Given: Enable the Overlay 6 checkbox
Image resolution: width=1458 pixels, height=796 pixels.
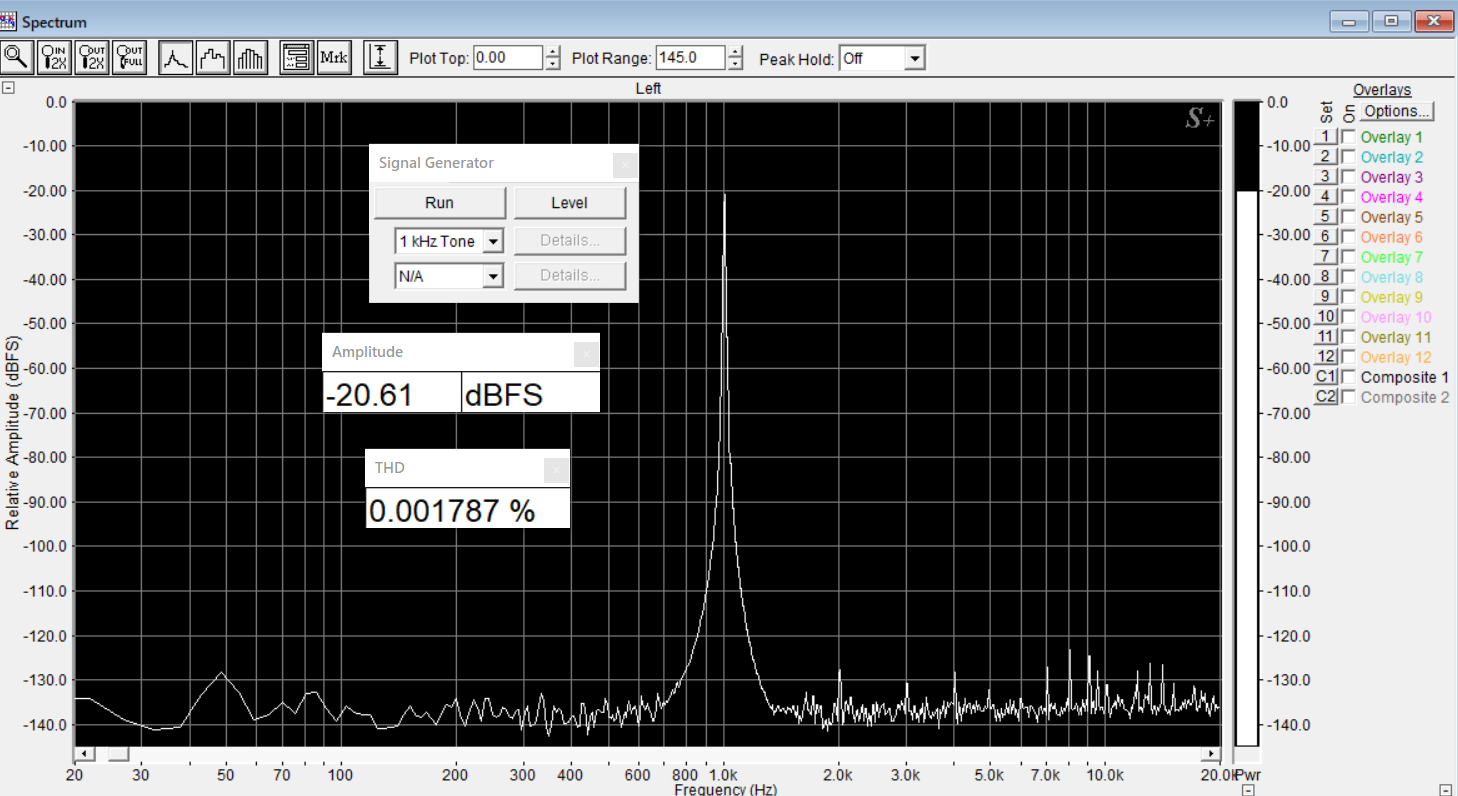Looking at the screenshot, I should click(1349, 237).
